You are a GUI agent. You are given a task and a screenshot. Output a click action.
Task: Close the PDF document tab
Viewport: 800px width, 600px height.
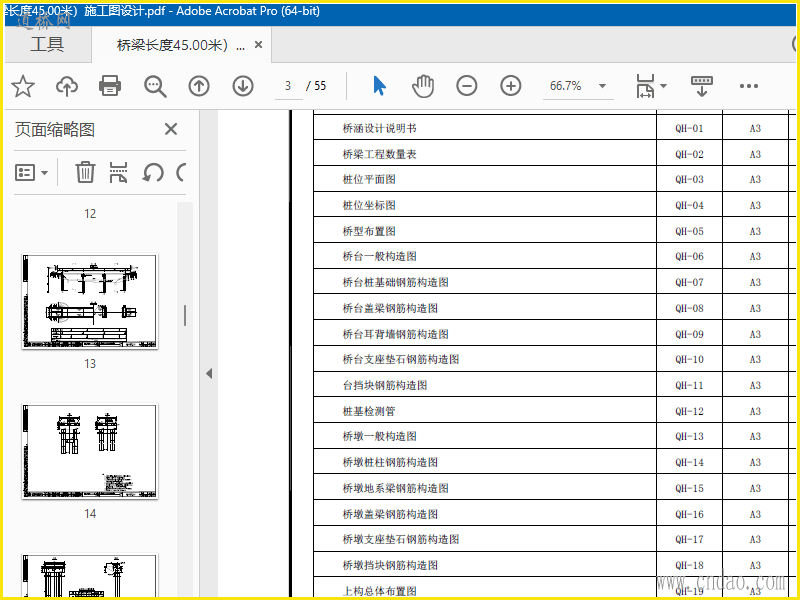[x=258, y=45]
